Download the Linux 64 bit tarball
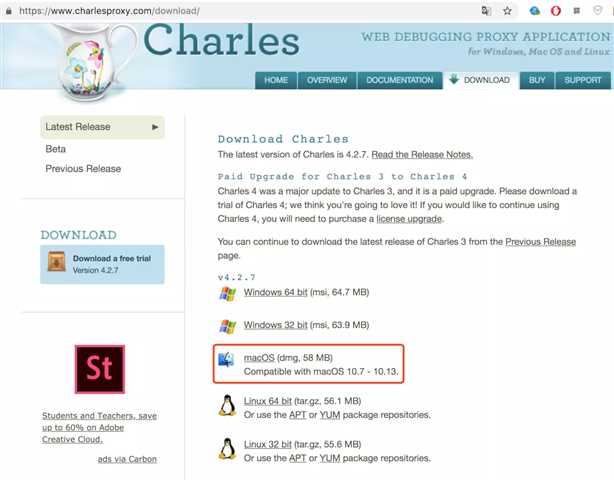This screenshot has width=614, height=480. pyautogui.click(x=267, y=401)
